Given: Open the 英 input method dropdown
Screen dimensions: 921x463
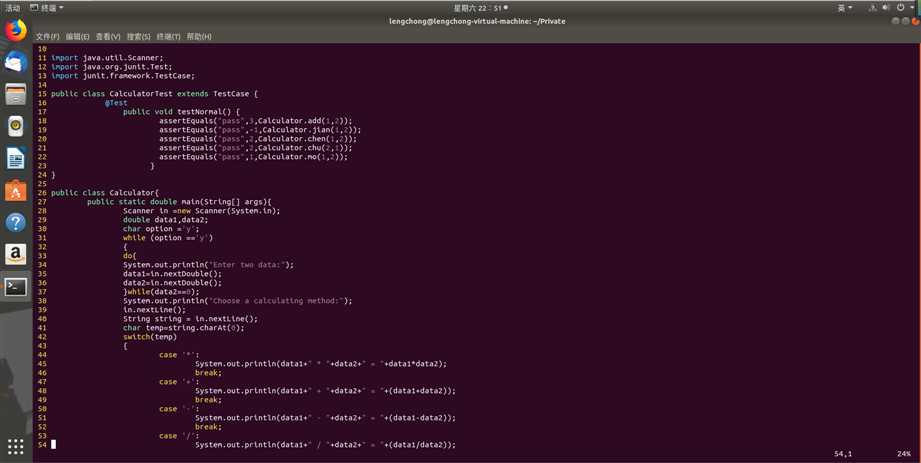Looking at the screenshot, I should click(x=845, y=8).
